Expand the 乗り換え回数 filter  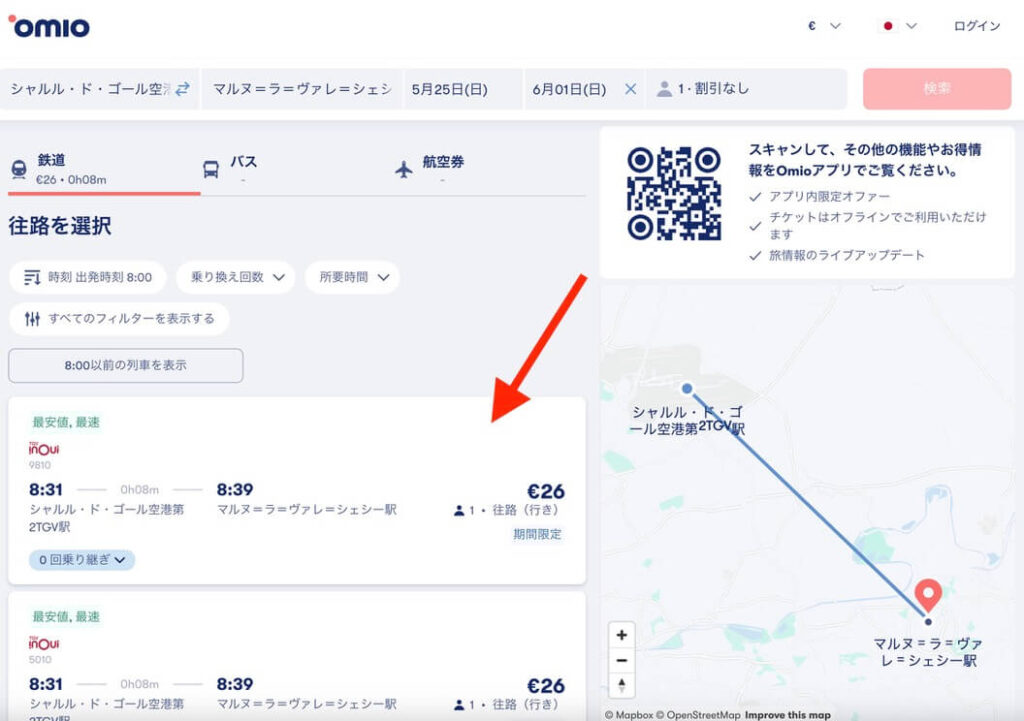click(x=236, y=277)
